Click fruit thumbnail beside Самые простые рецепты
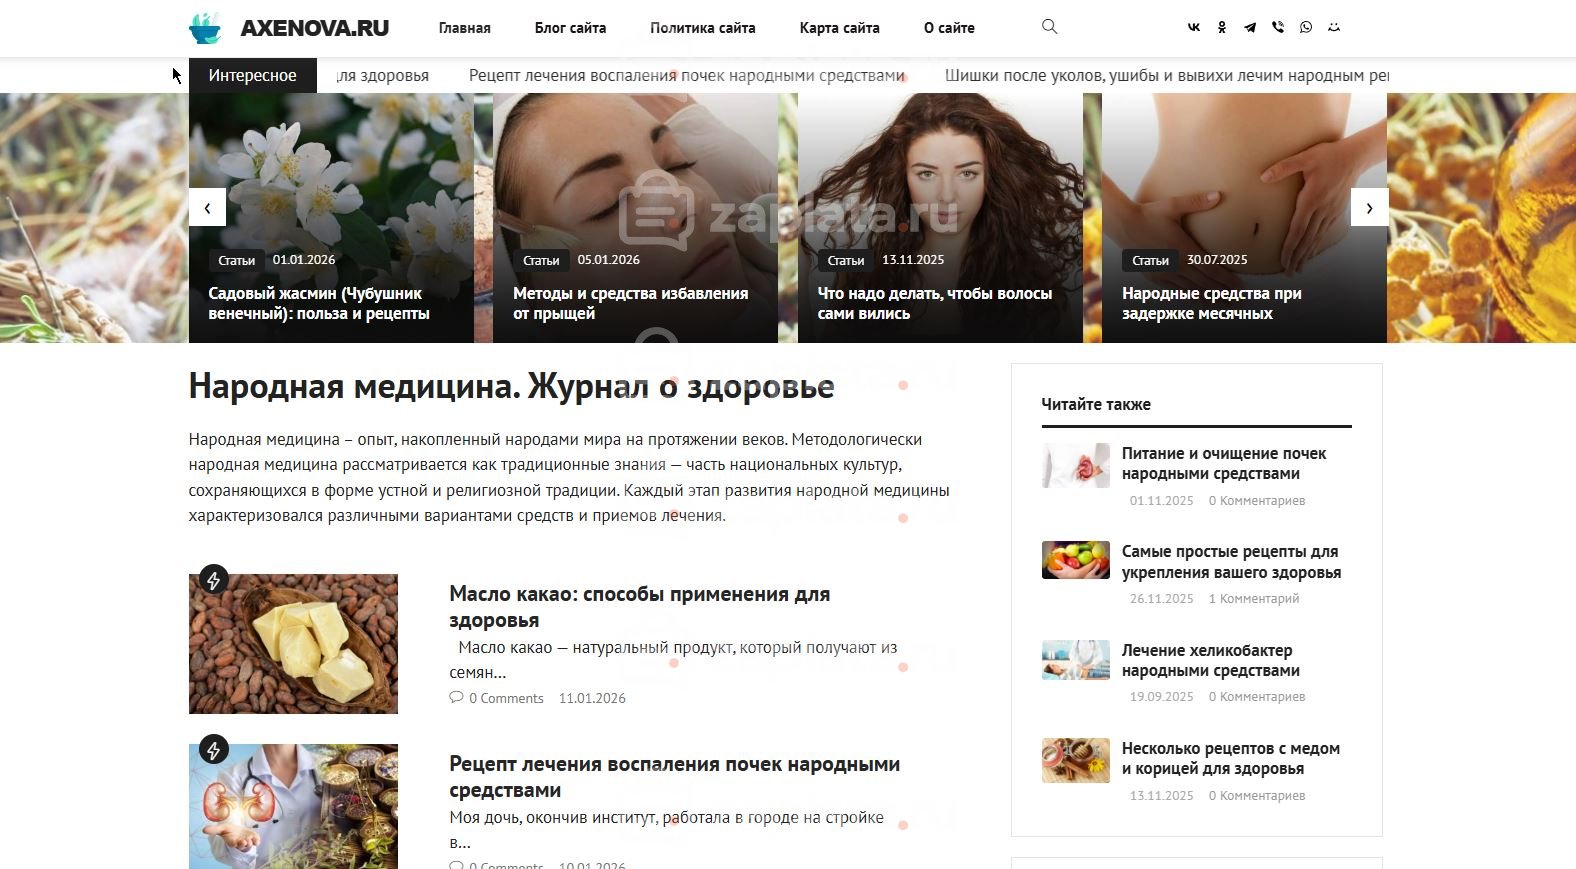This screenshot has height=869, width=1576. coord(1076,560)
